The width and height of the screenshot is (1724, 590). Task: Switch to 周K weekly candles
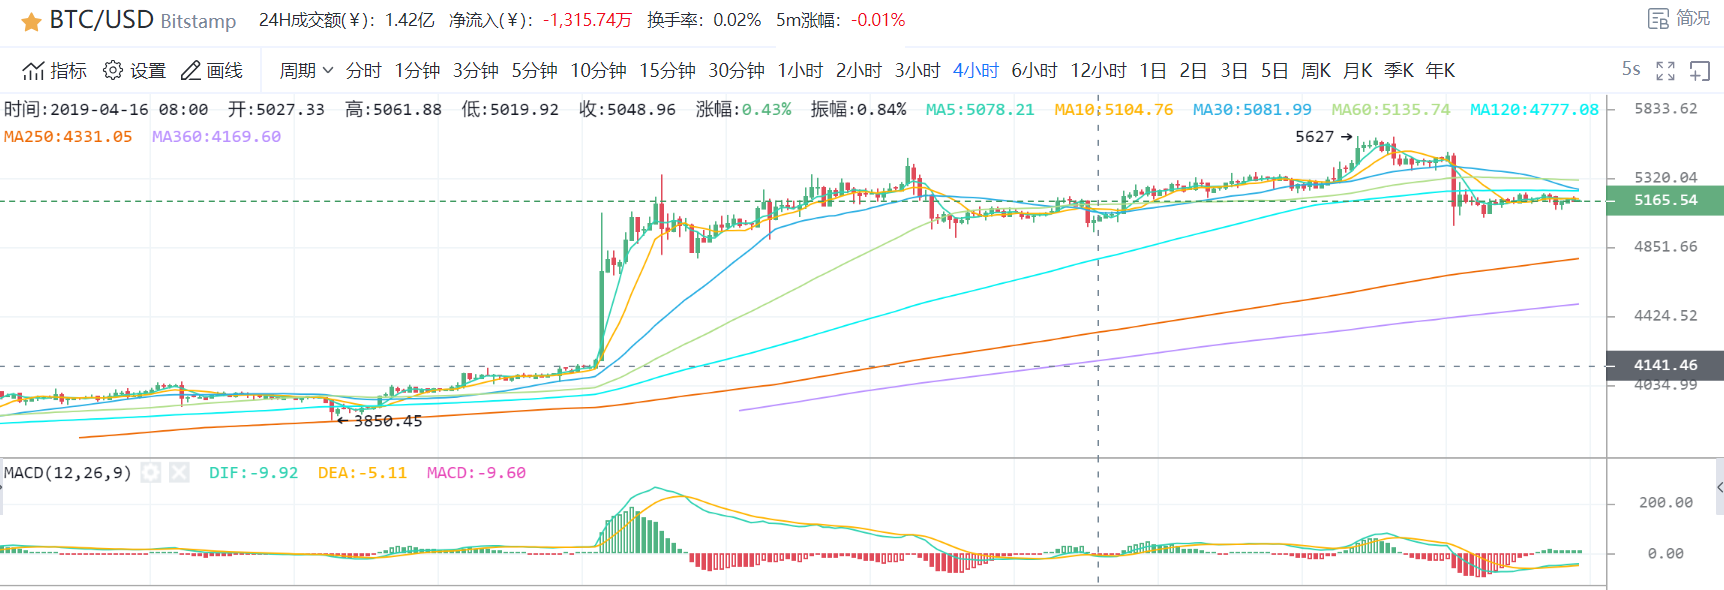pyautogui.click(x=1316, y=71)
